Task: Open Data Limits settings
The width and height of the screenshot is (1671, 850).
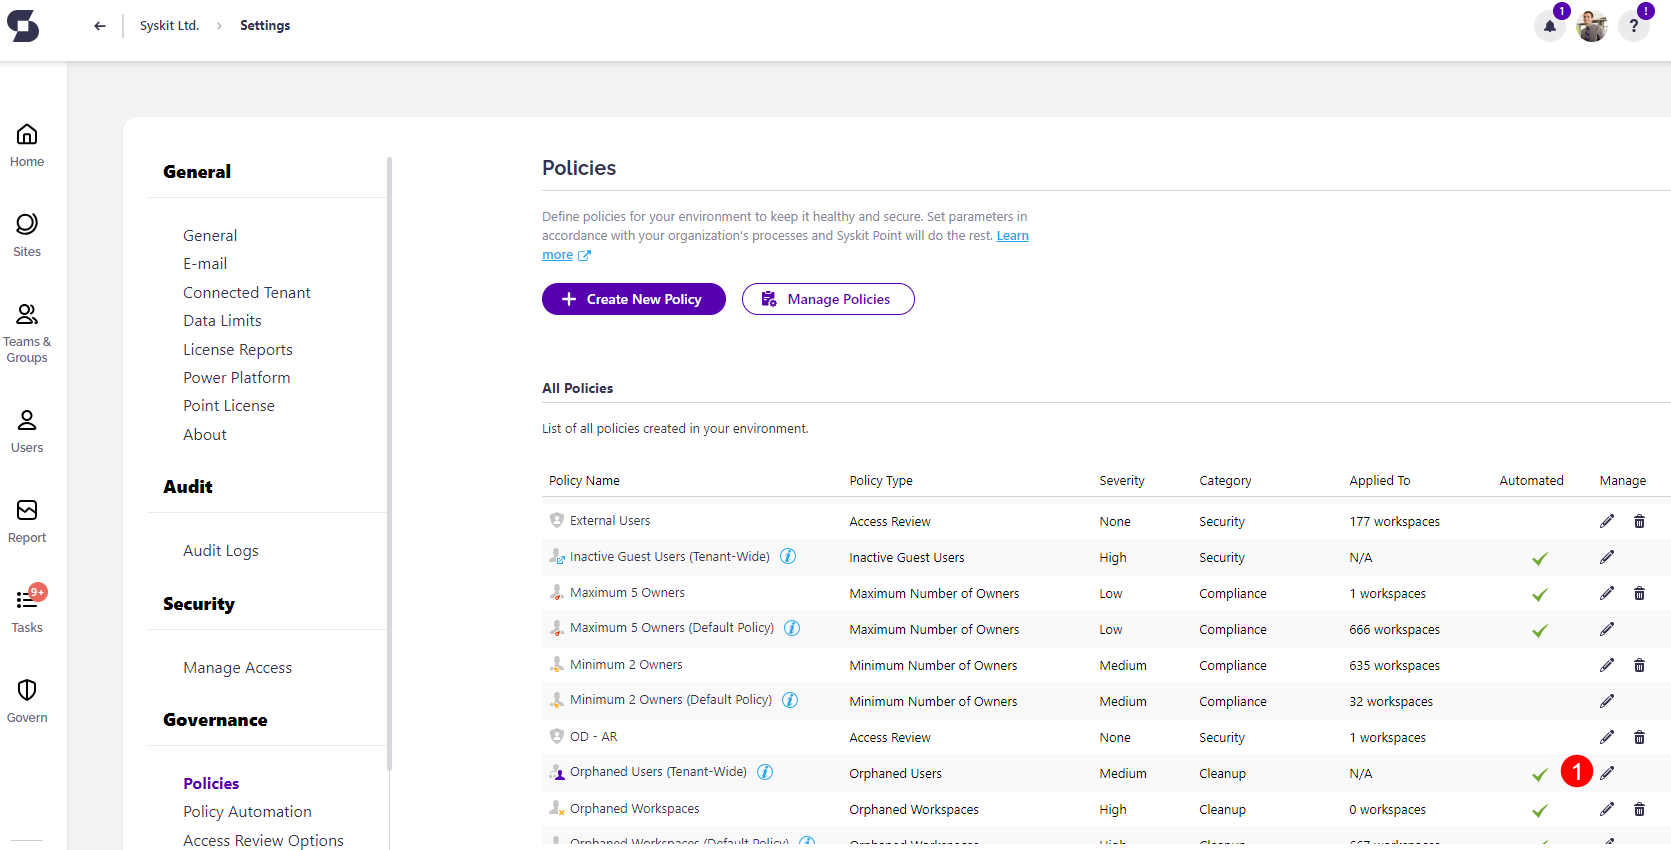Action: [x=222, y=321]
